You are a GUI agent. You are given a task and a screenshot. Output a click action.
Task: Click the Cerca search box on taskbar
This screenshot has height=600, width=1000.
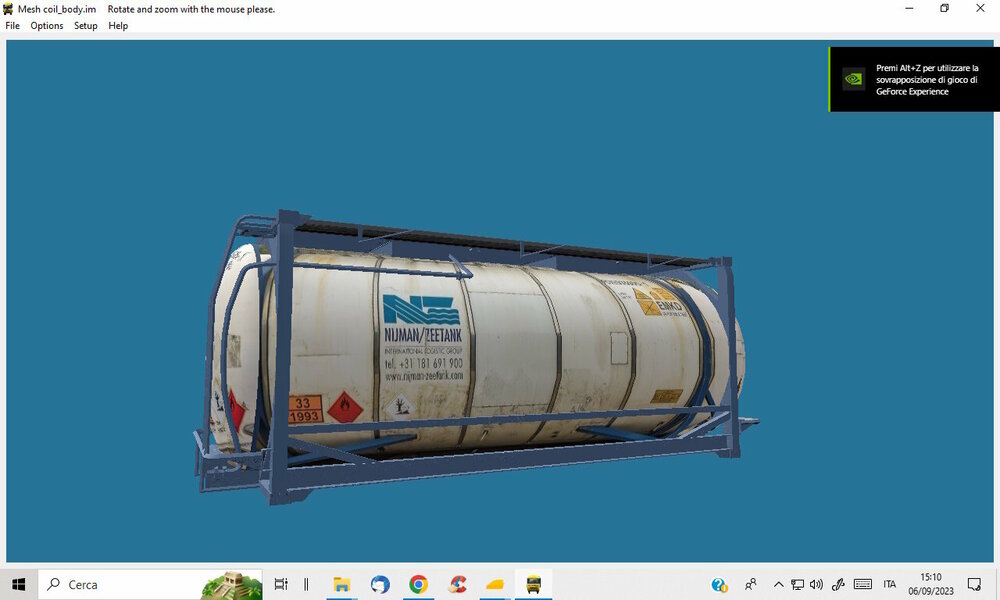(151, 584)
